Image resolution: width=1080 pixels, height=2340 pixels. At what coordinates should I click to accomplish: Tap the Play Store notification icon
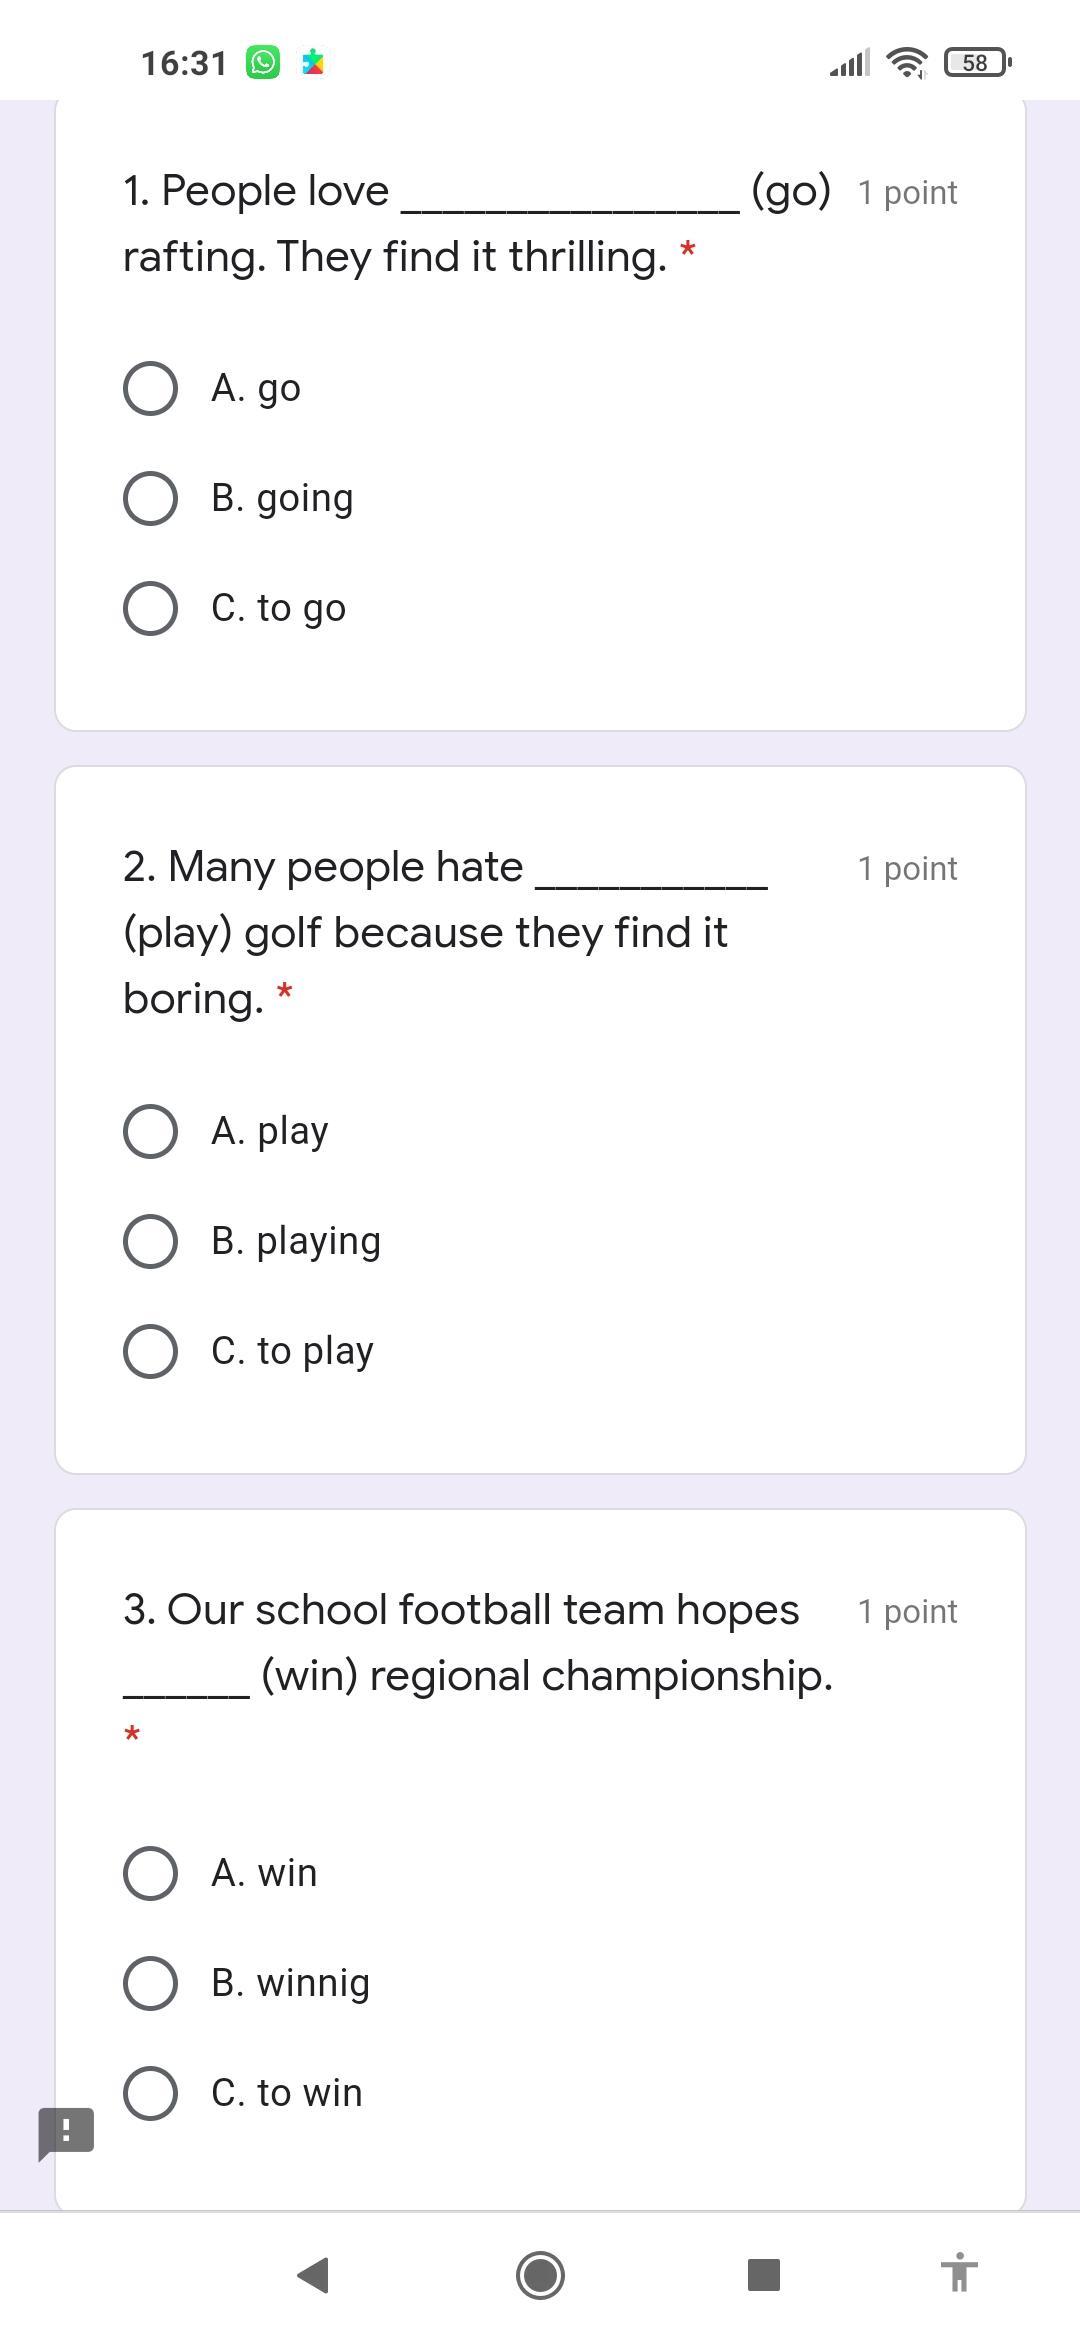pos(313,63)
